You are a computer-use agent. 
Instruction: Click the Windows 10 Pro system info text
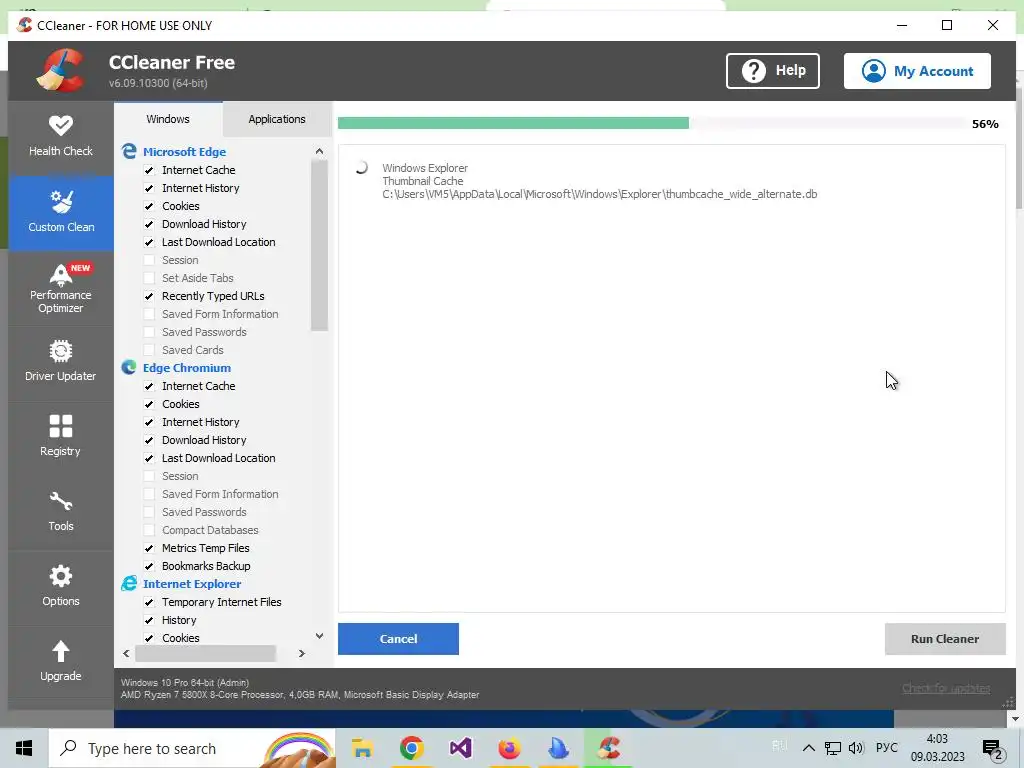point(185,682)
